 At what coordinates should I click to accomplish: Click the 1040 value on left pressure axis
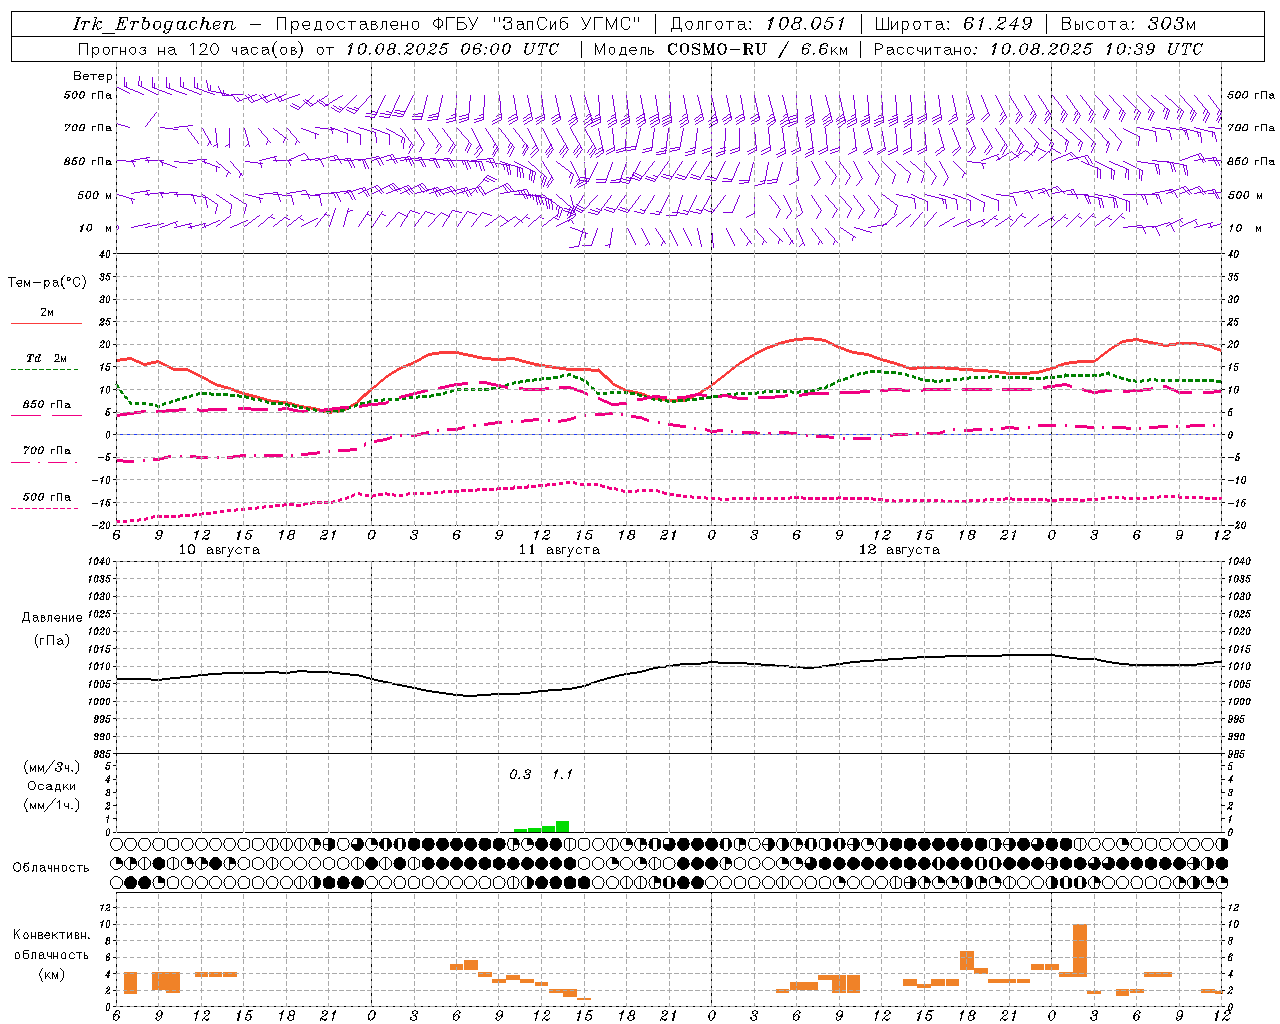pyautogui.click(x=100, y=561)
